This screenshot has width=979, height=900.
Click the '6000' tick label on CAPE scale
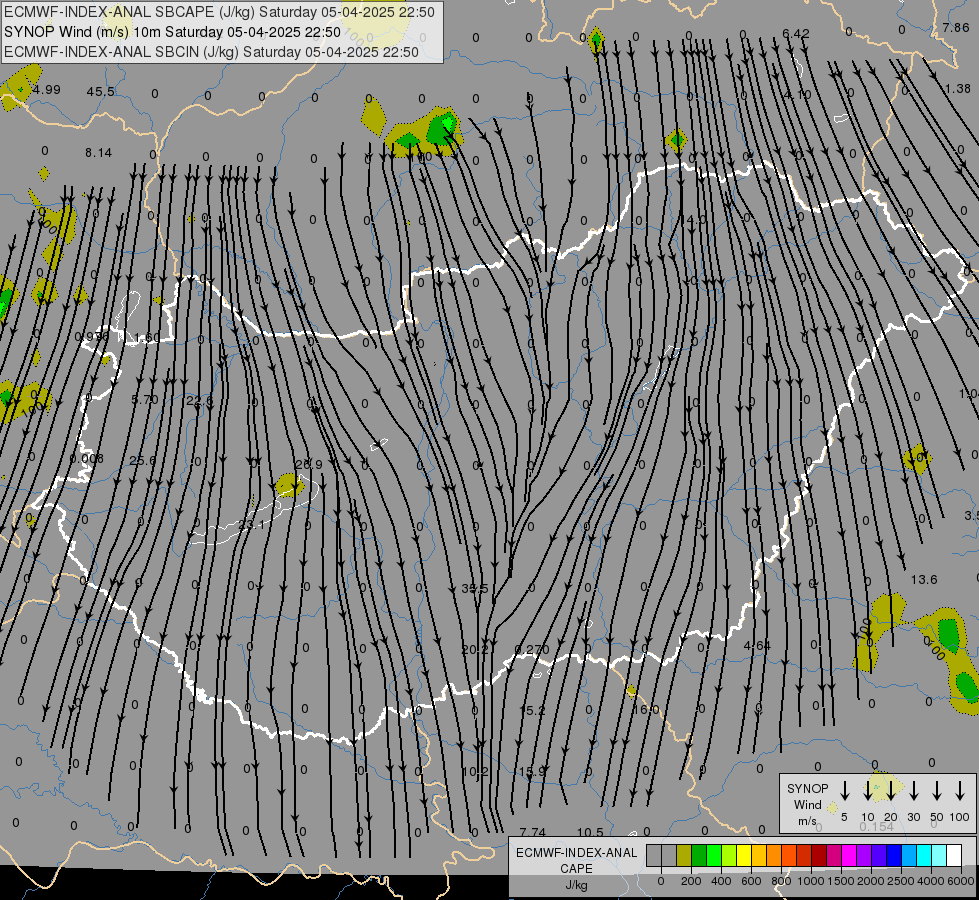click(x=960, y=881)
